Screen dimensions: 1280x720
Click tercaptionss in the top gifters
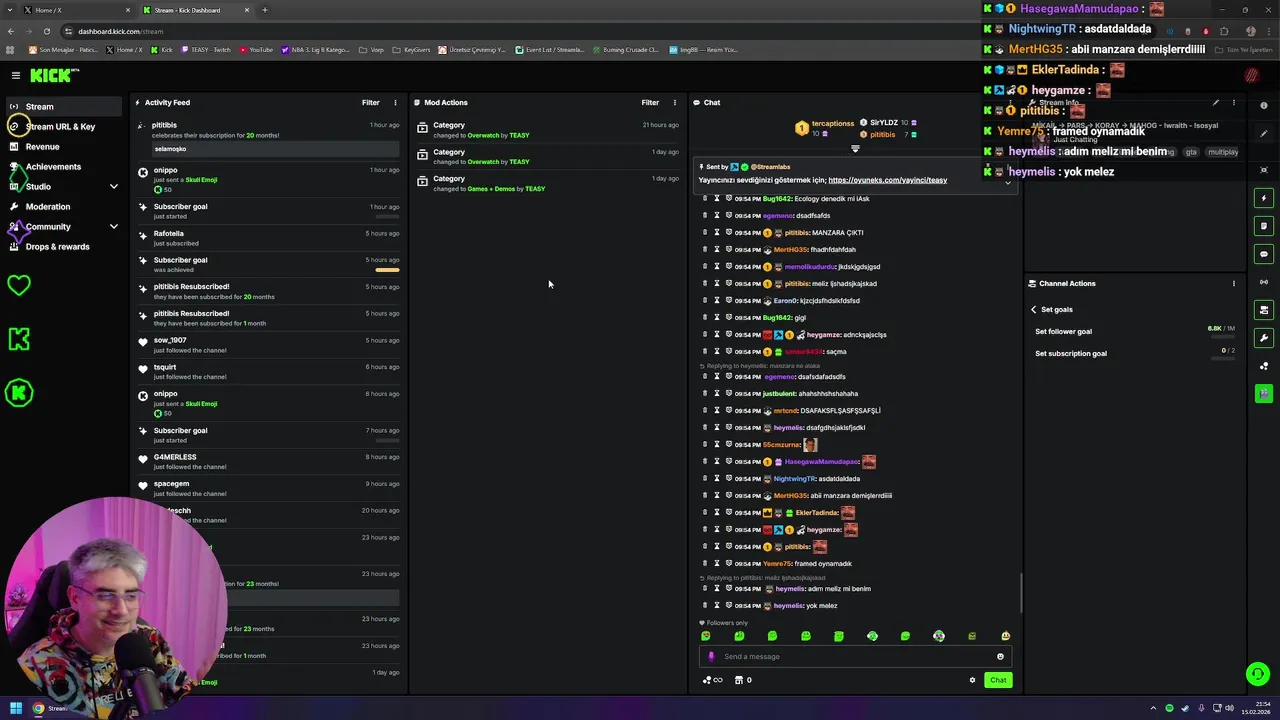coord(832,123)
